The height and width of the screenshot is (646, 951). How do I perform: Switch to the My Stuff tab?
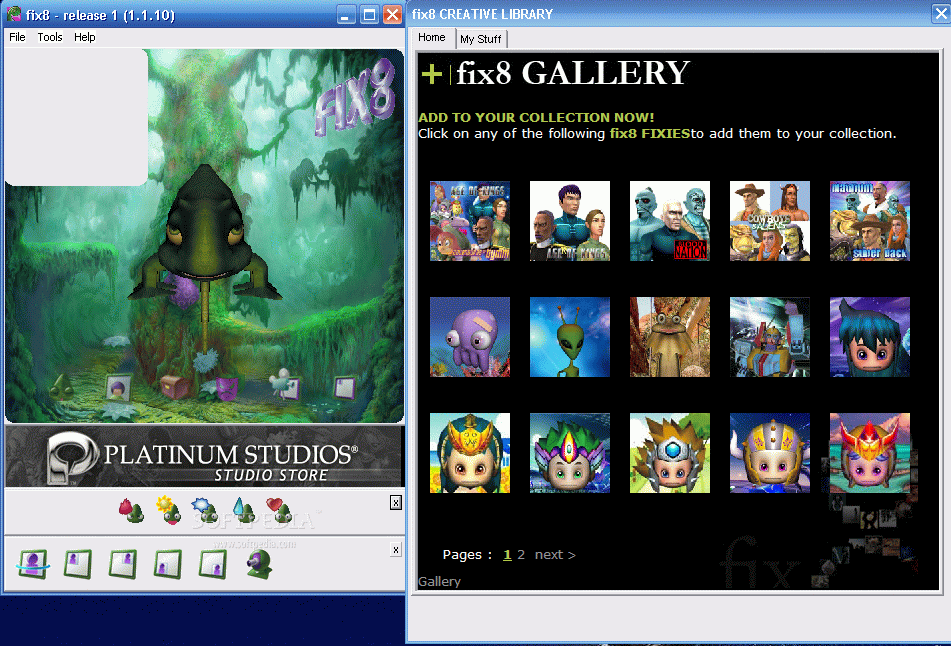coord(480,39)
